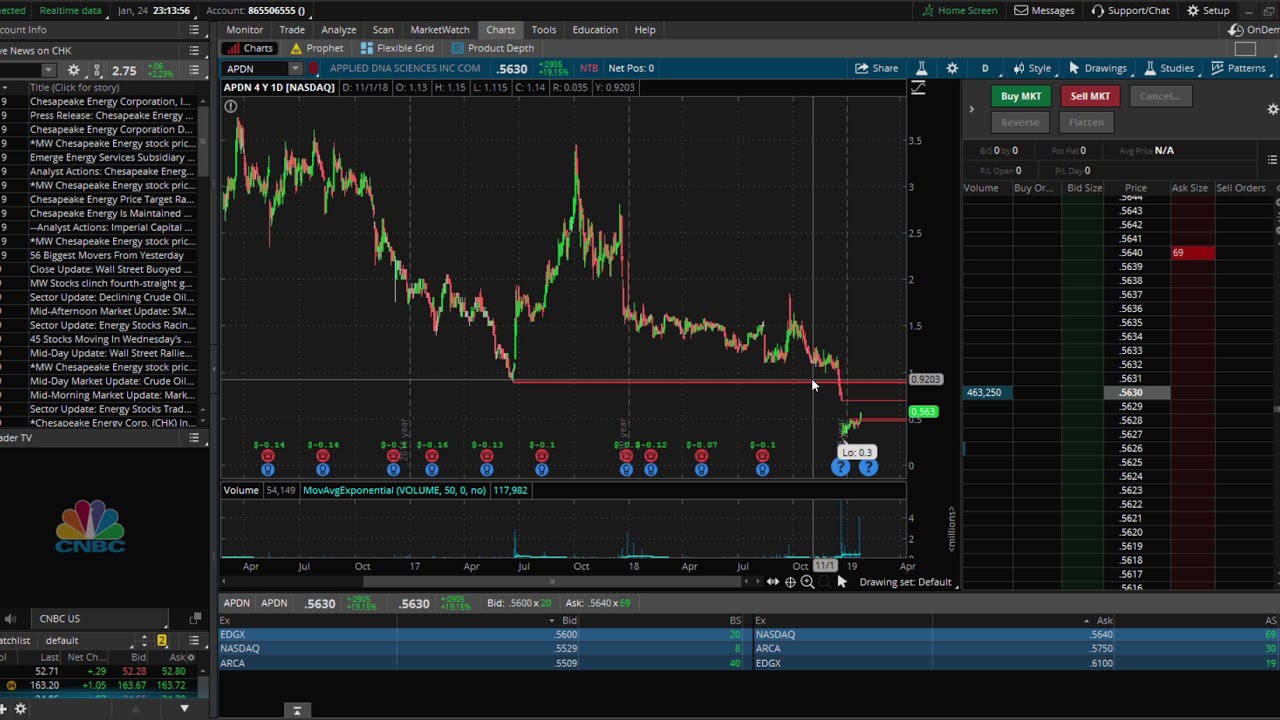Image resolution: width=1280 pixels, height=720 pixels.
Task: Click the chart drawing toggle icon top-right
Action: tap(918, 88)
